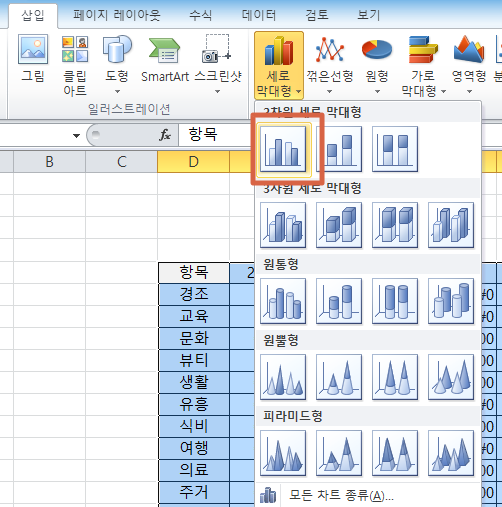This screenshot has width=502, height=507.
Task: Open 모든 차트 종류 (All Chart Types) dialog
Action: [368, 495]
